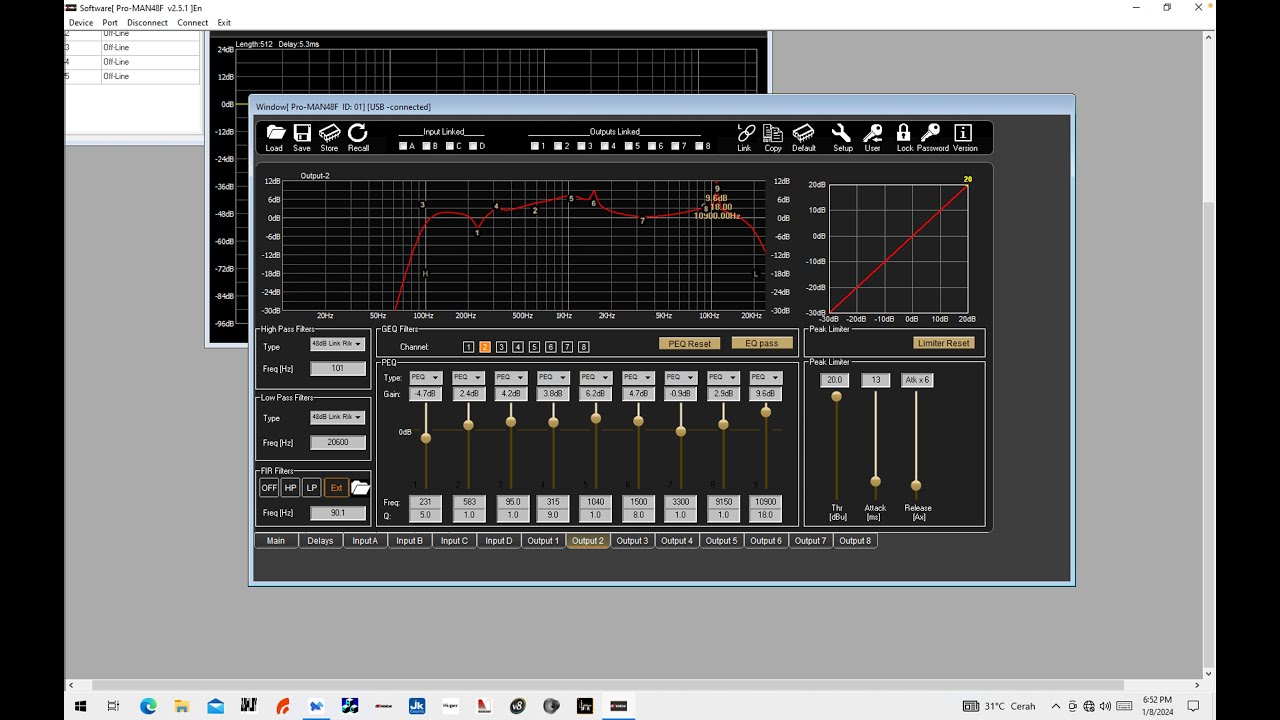
Task: Select FIR Ext filter button
Action: pyautogui.click(x=336, y=488)
